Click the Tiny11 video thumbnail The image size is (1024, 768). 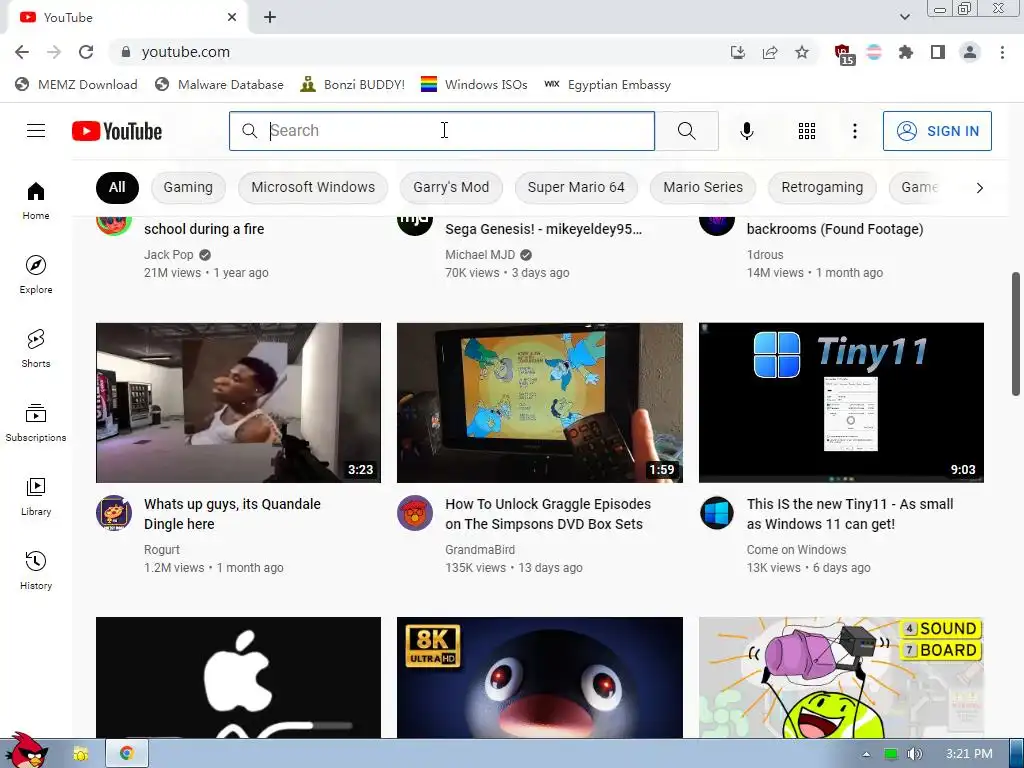click(x=841, y=402)
